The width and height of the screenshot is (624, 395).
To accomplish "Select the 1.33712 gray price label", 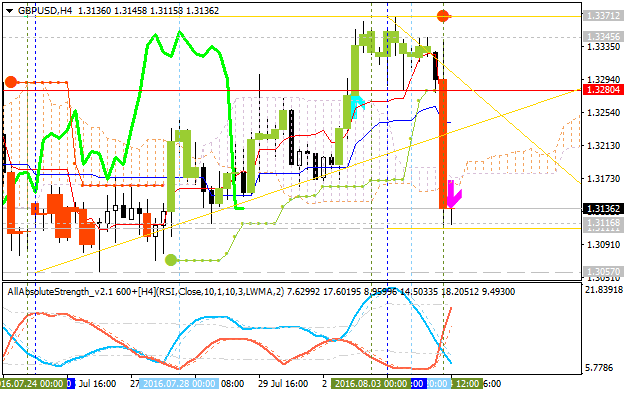I will [603, 16].
